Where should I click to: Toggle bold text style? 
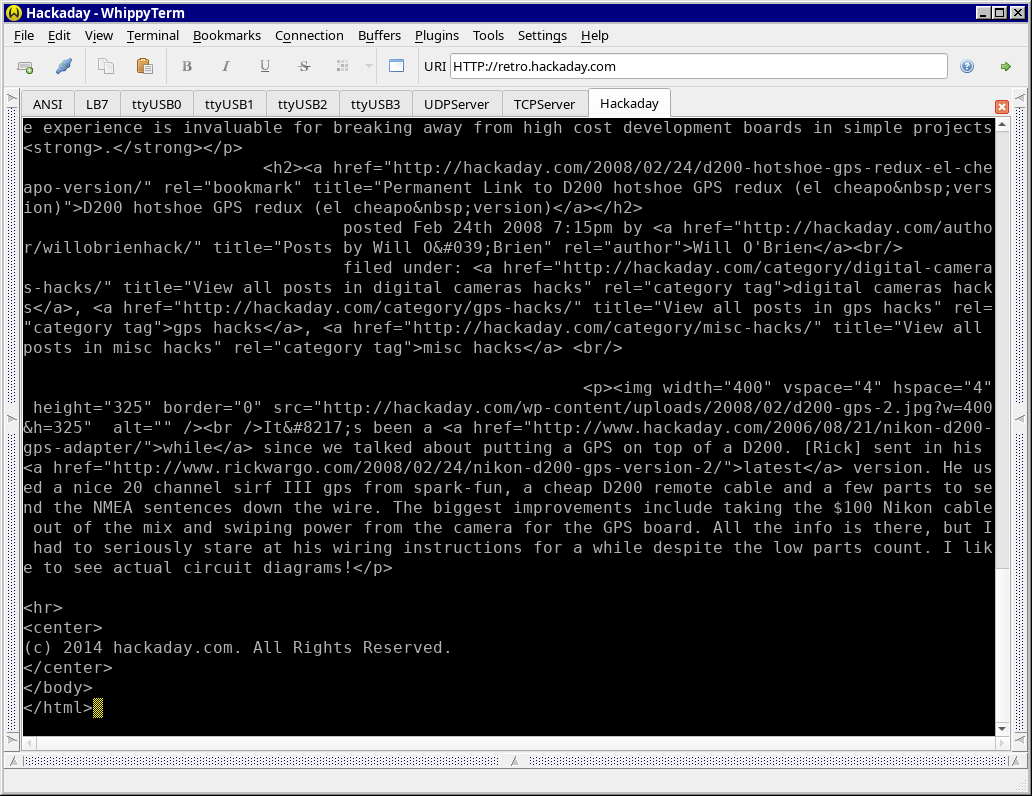186,67
